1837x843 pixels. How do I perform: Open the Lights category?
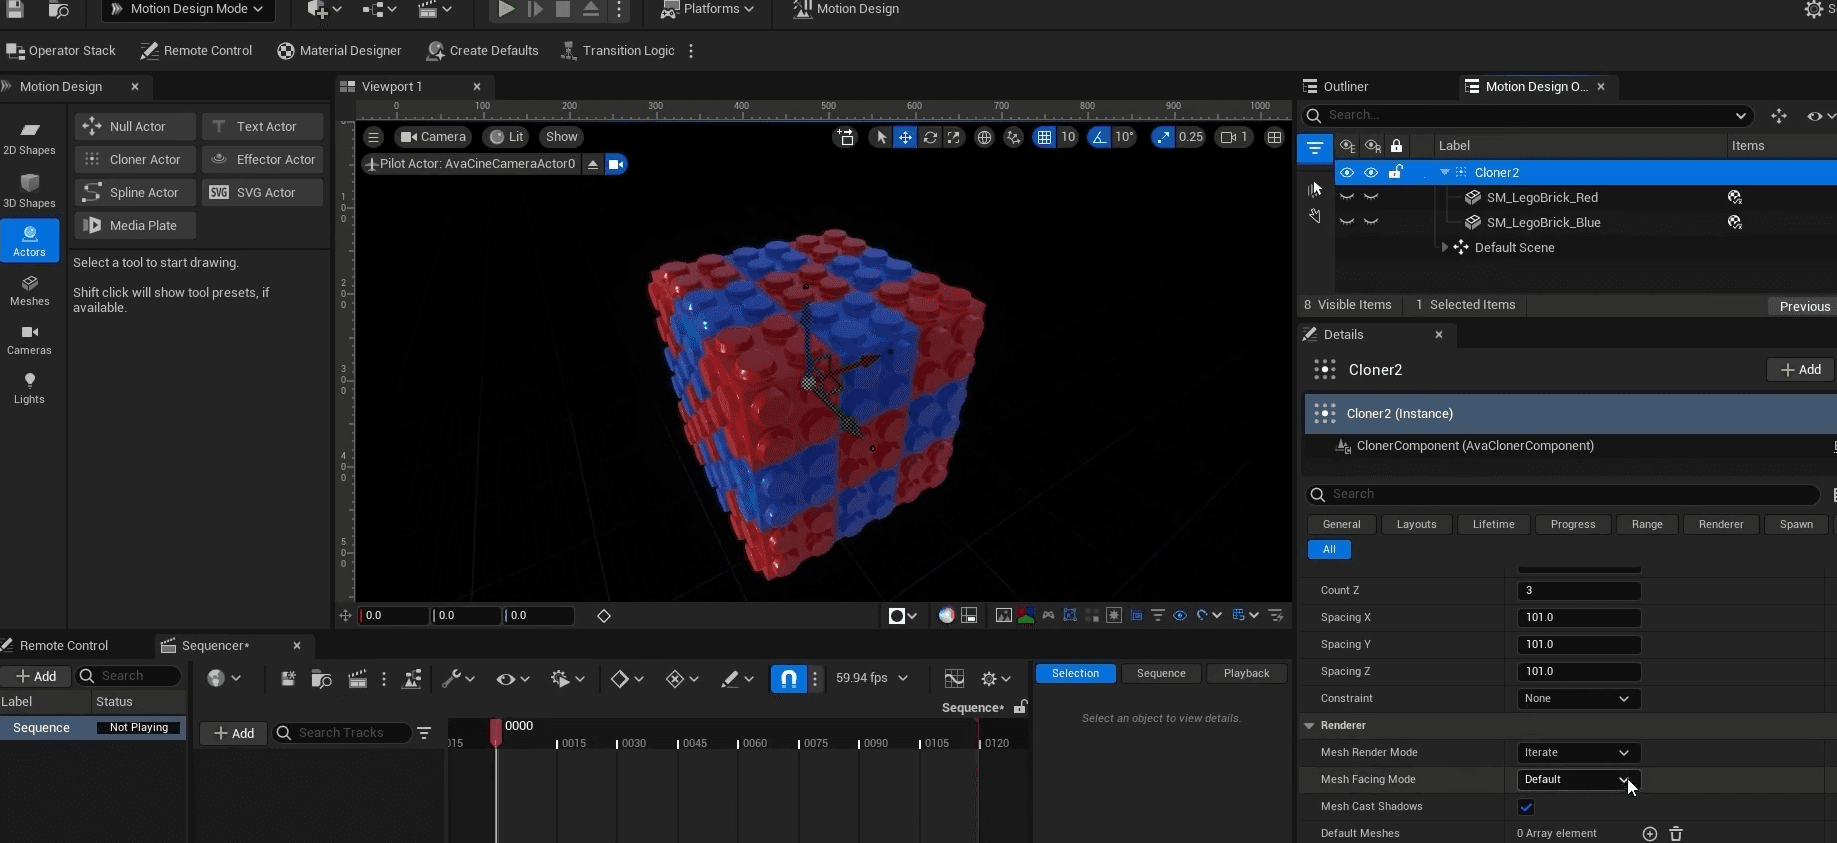coord(29,388)
